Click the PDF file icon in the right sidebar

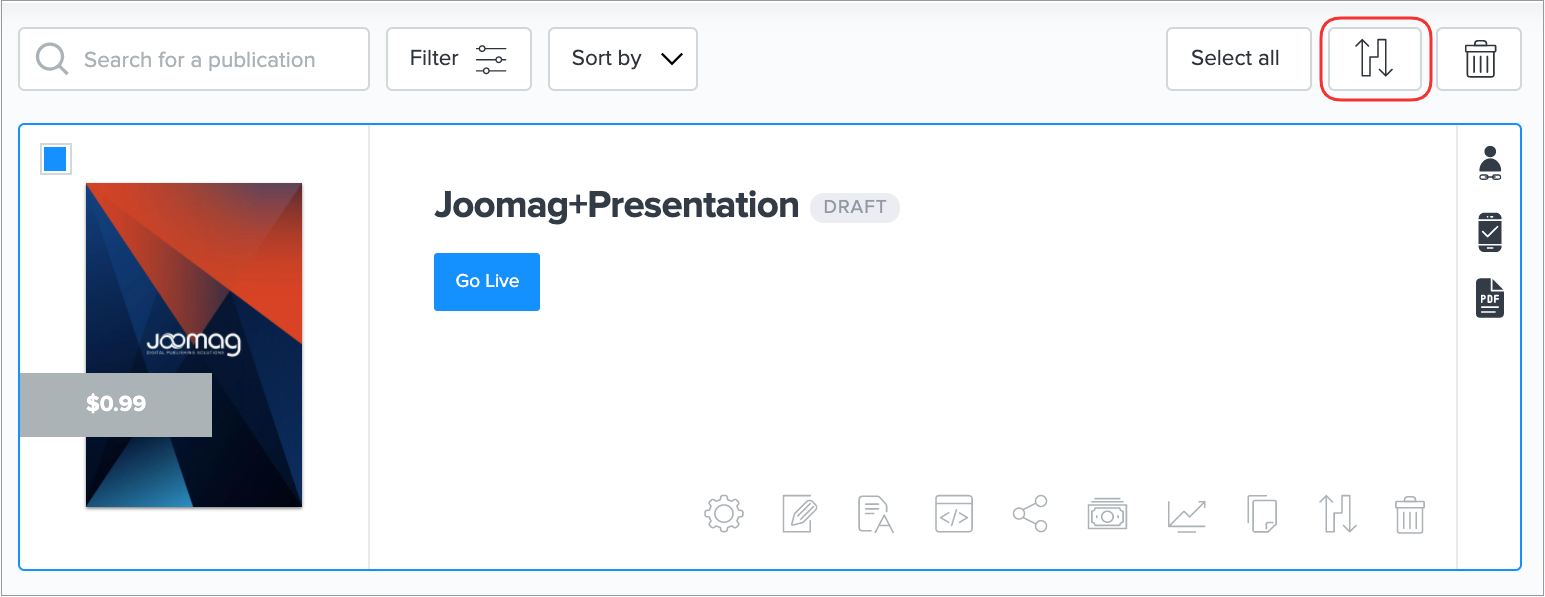coord(1490,298)
